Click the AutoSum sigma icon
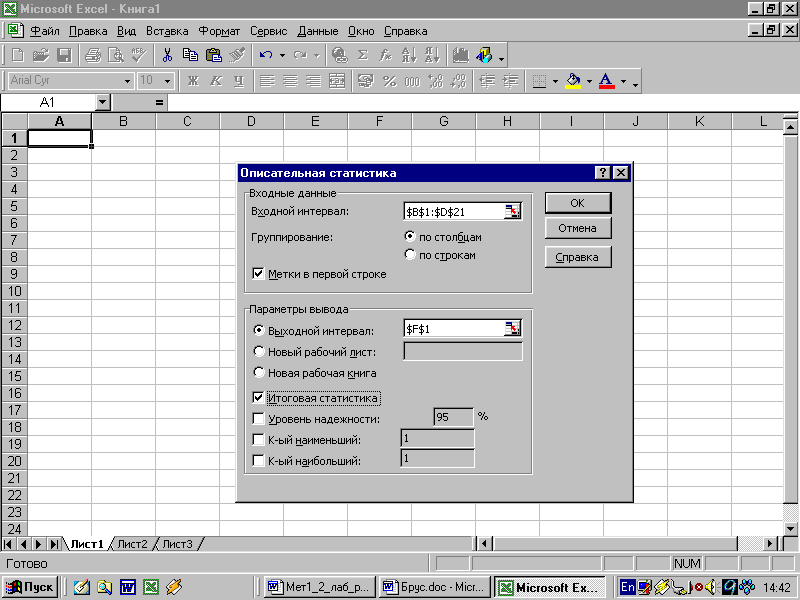 (363, 55)
